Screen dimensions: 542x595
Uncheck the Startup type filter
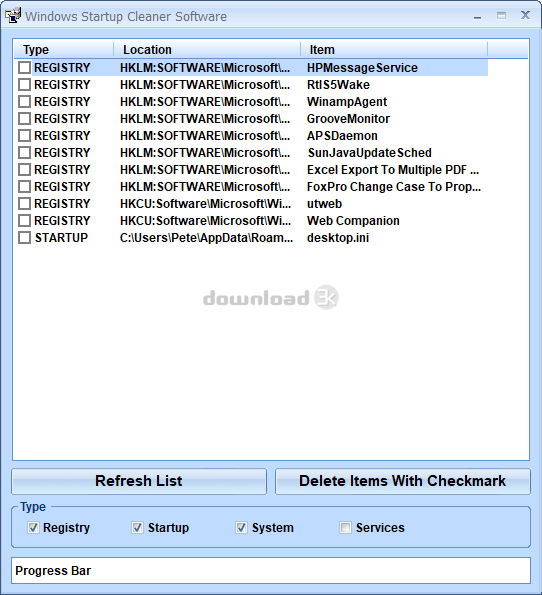[137, 527]
